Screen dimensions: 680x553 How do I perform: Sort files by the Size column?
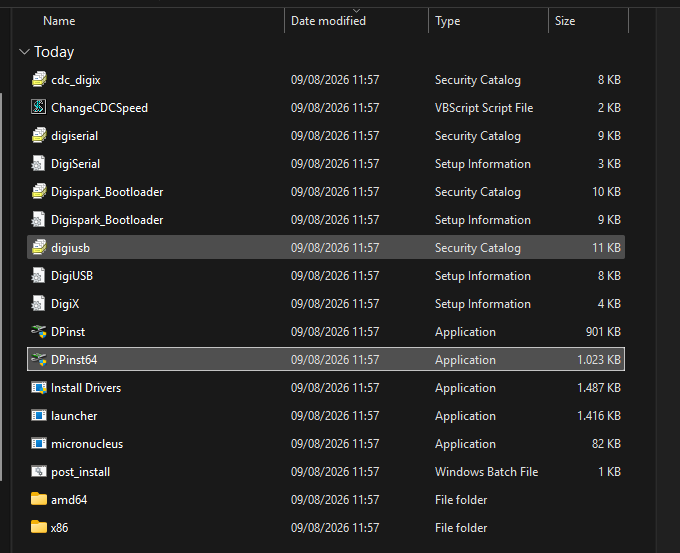(565, 21)
